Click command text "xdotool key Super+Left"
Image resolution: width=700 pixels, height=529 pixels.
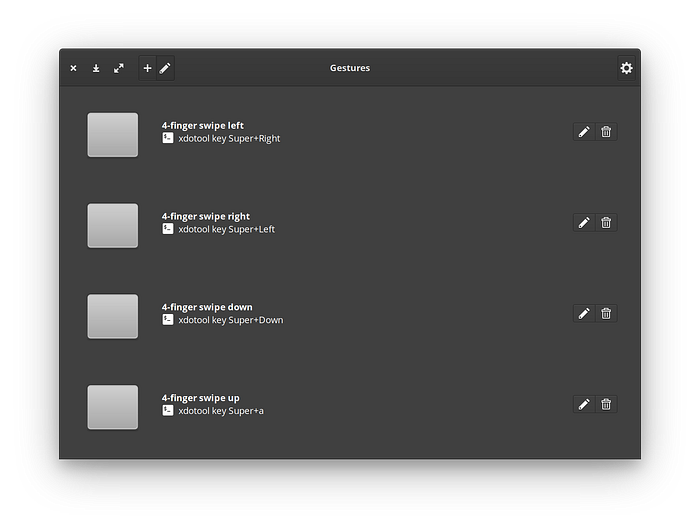click(227, 229)
